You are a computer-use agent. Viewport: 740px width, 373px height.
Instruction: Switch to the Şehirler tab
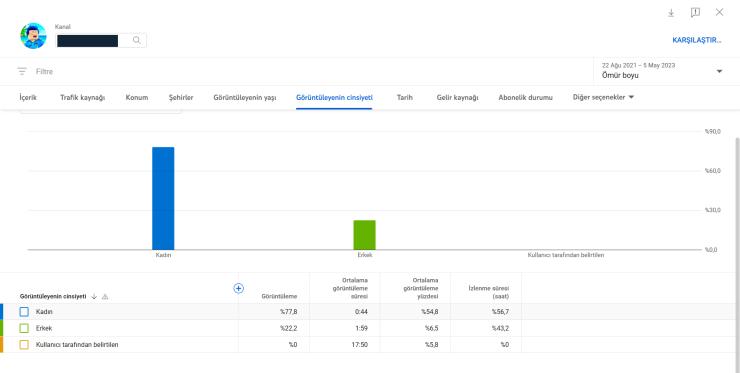point(181,97)
